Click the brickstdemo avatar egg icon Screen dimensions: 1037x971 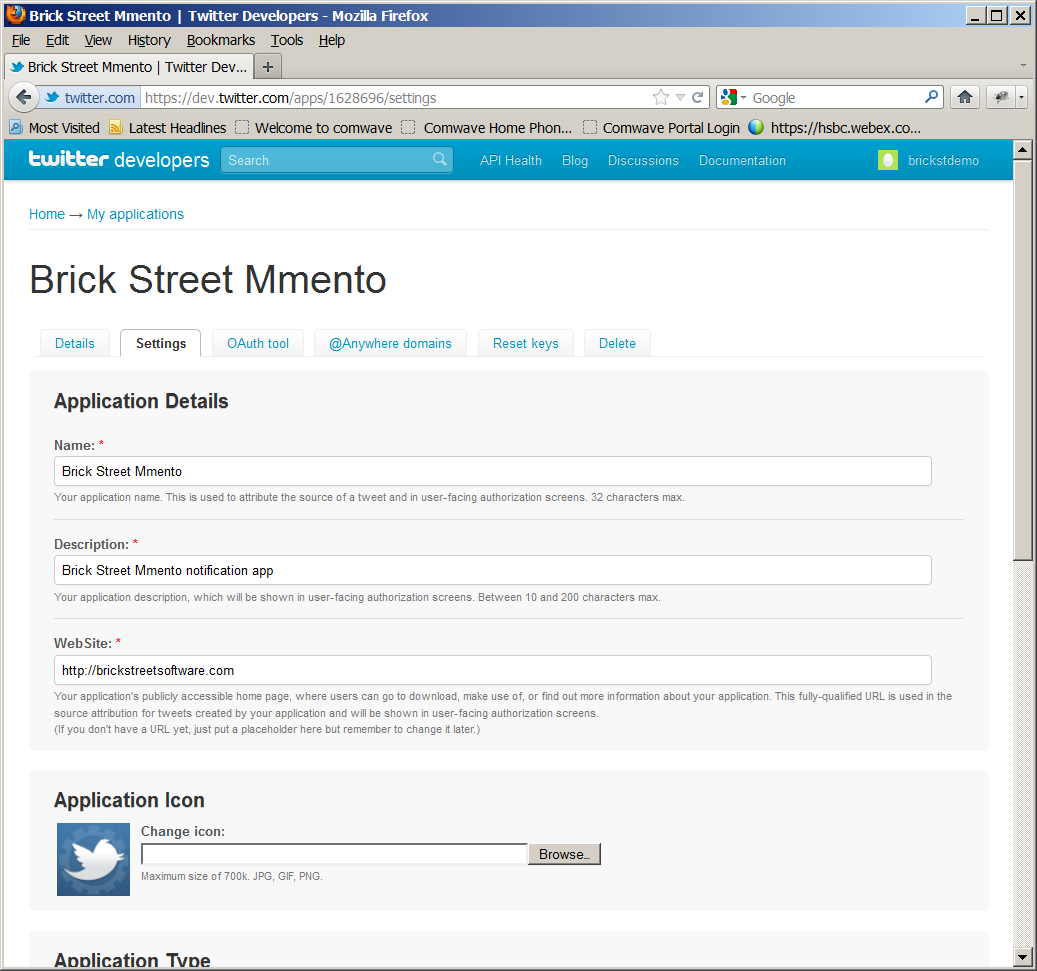tap(887, 160)
